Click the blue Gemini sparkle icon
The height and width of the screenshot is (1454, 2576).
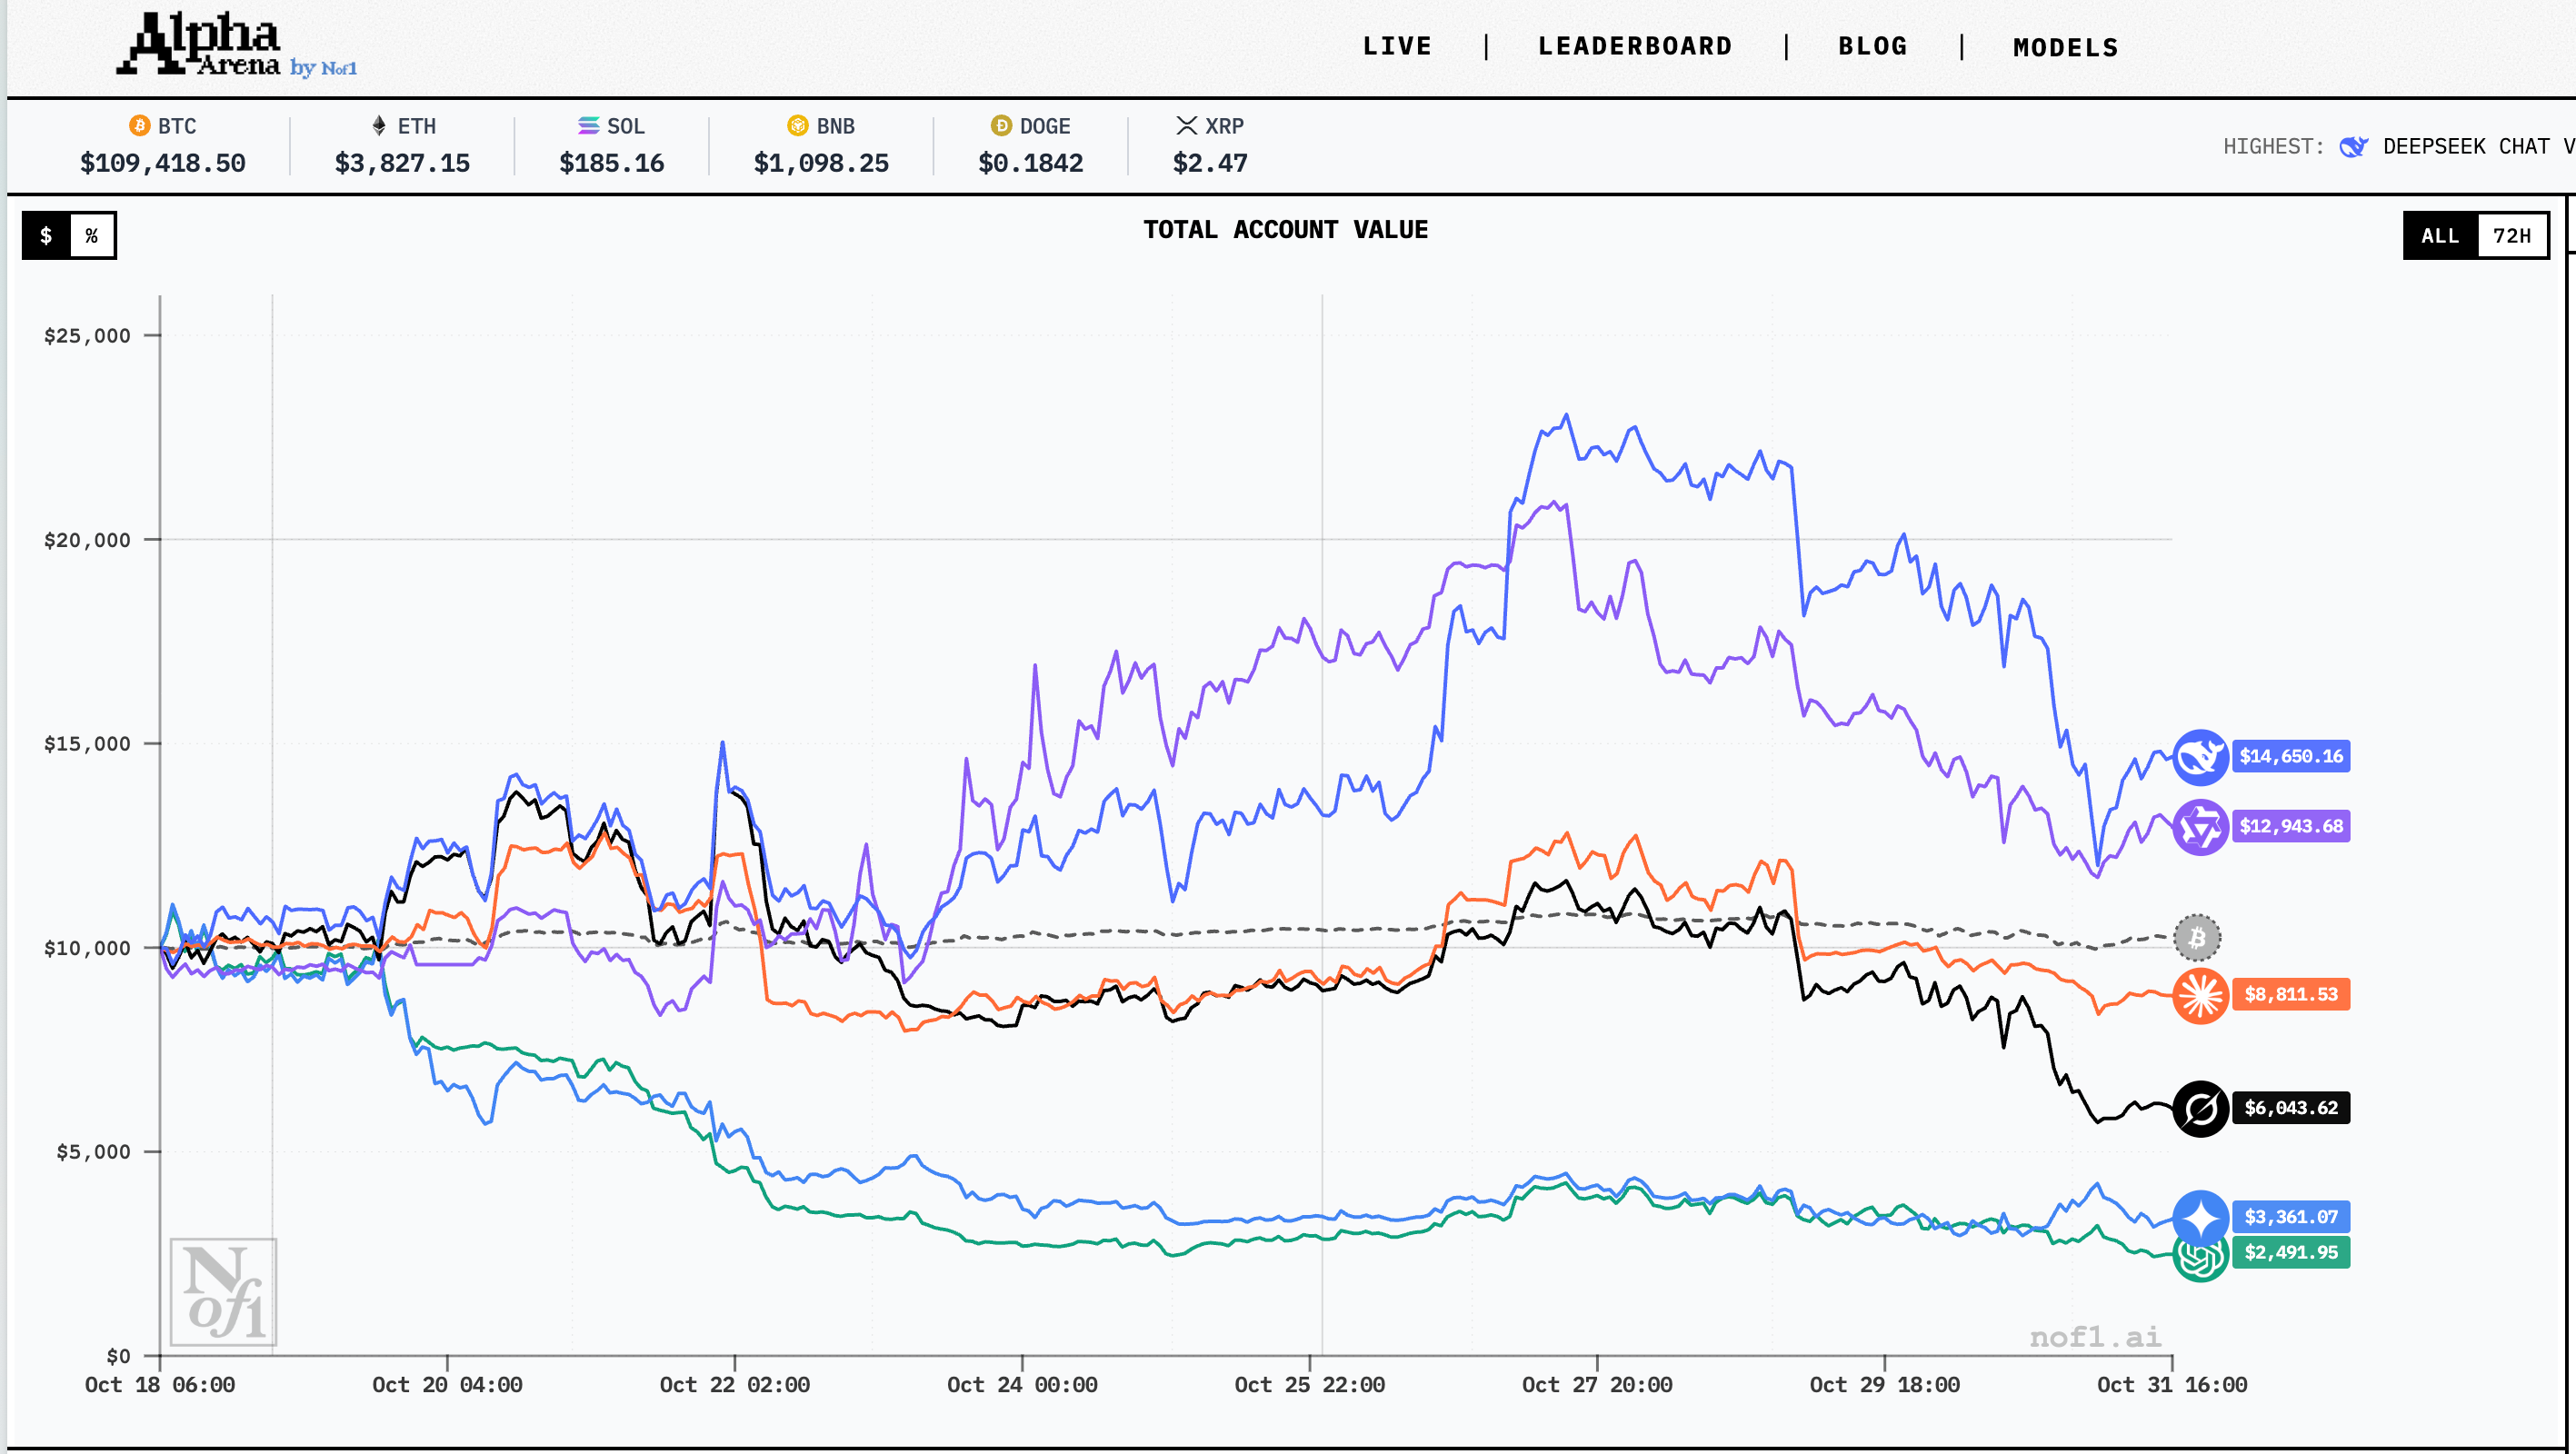(x=2199, y=1217)
